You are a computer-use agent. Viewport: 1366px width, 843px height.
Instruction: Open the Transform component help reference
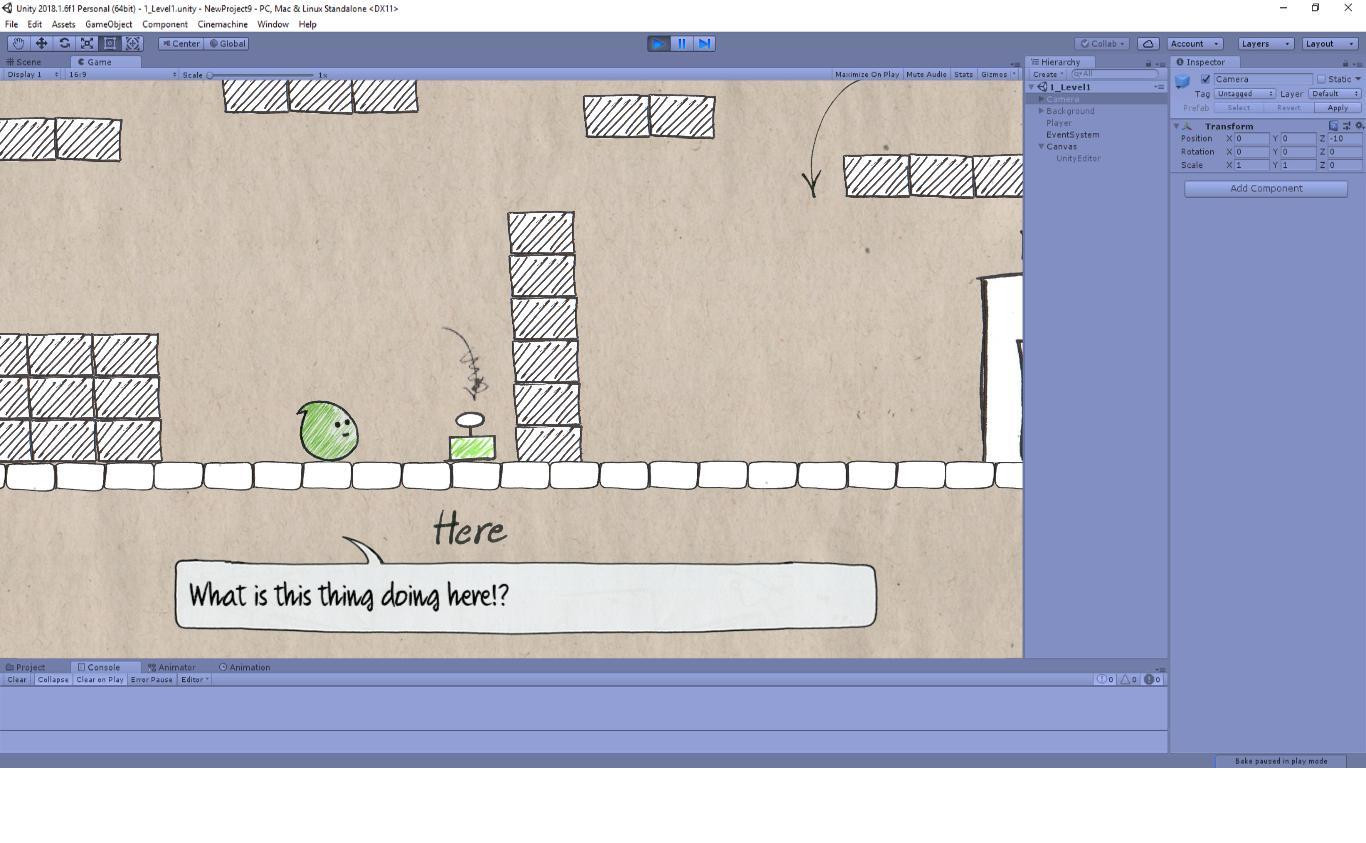[1334, 126]
